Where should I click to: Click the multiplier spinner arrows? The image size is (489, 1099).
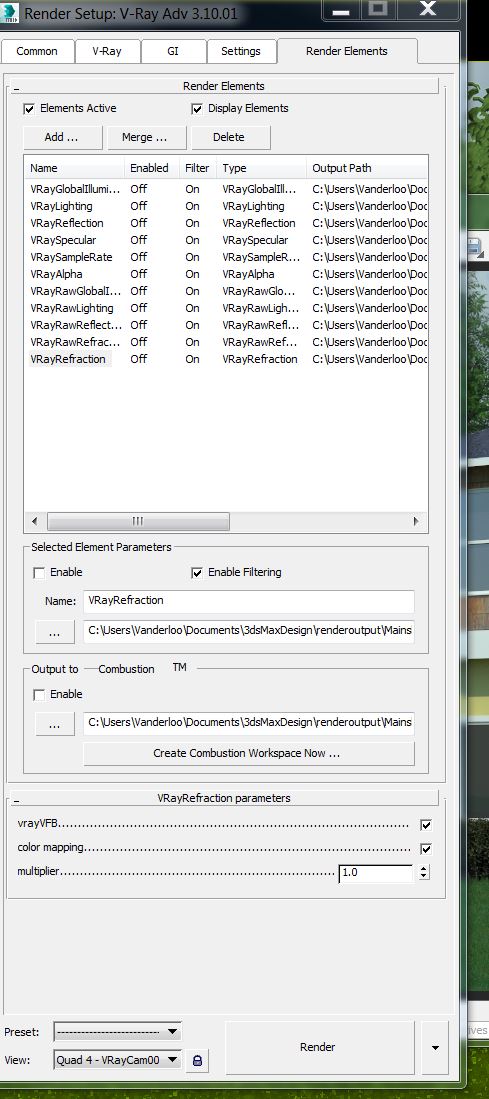coord(423,873)
